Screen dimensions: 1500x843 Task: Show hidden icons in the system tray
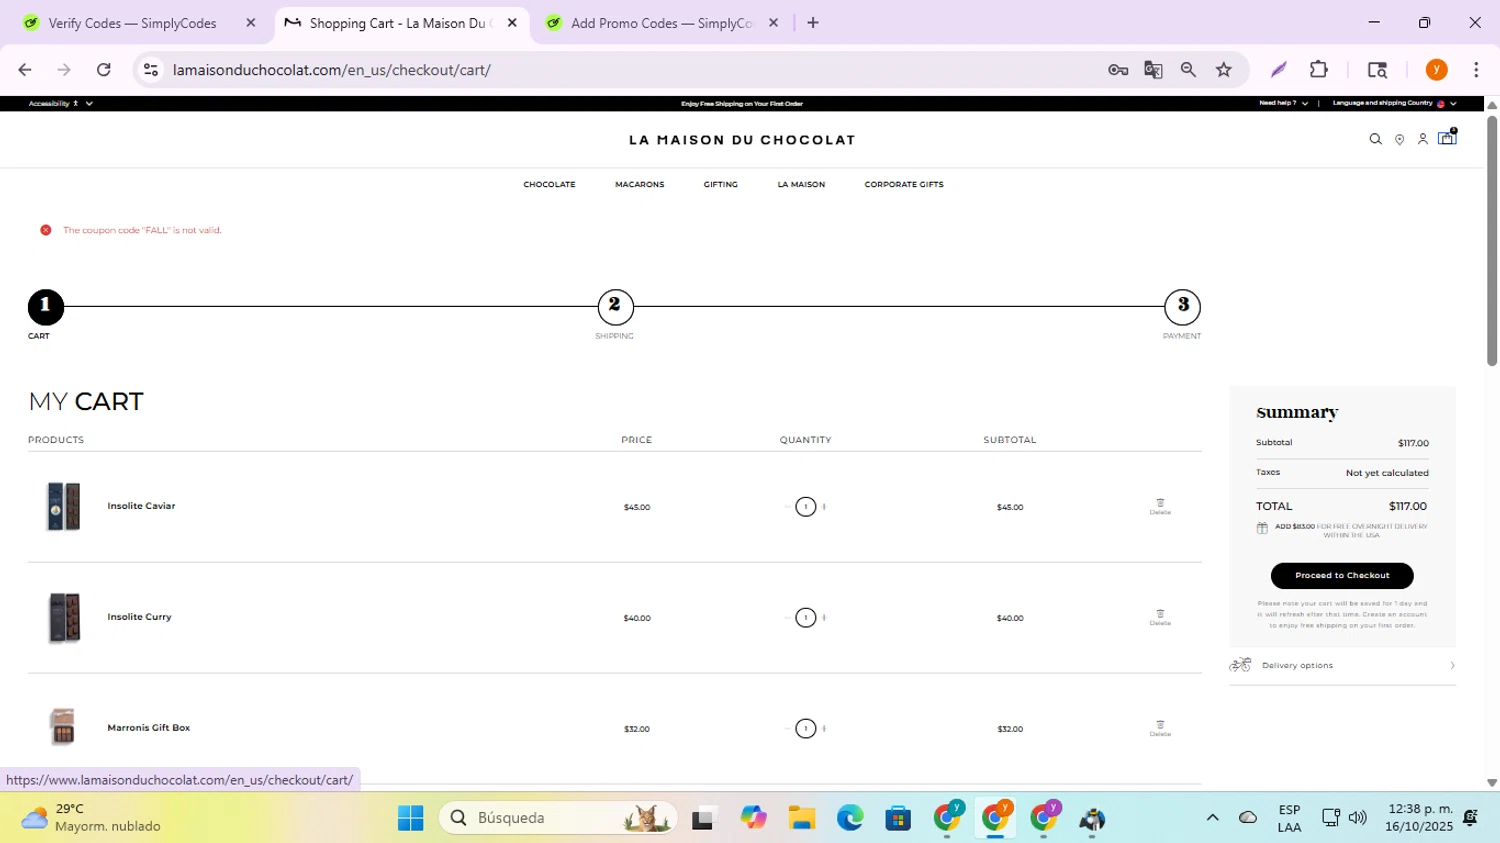click(1212, 818)
